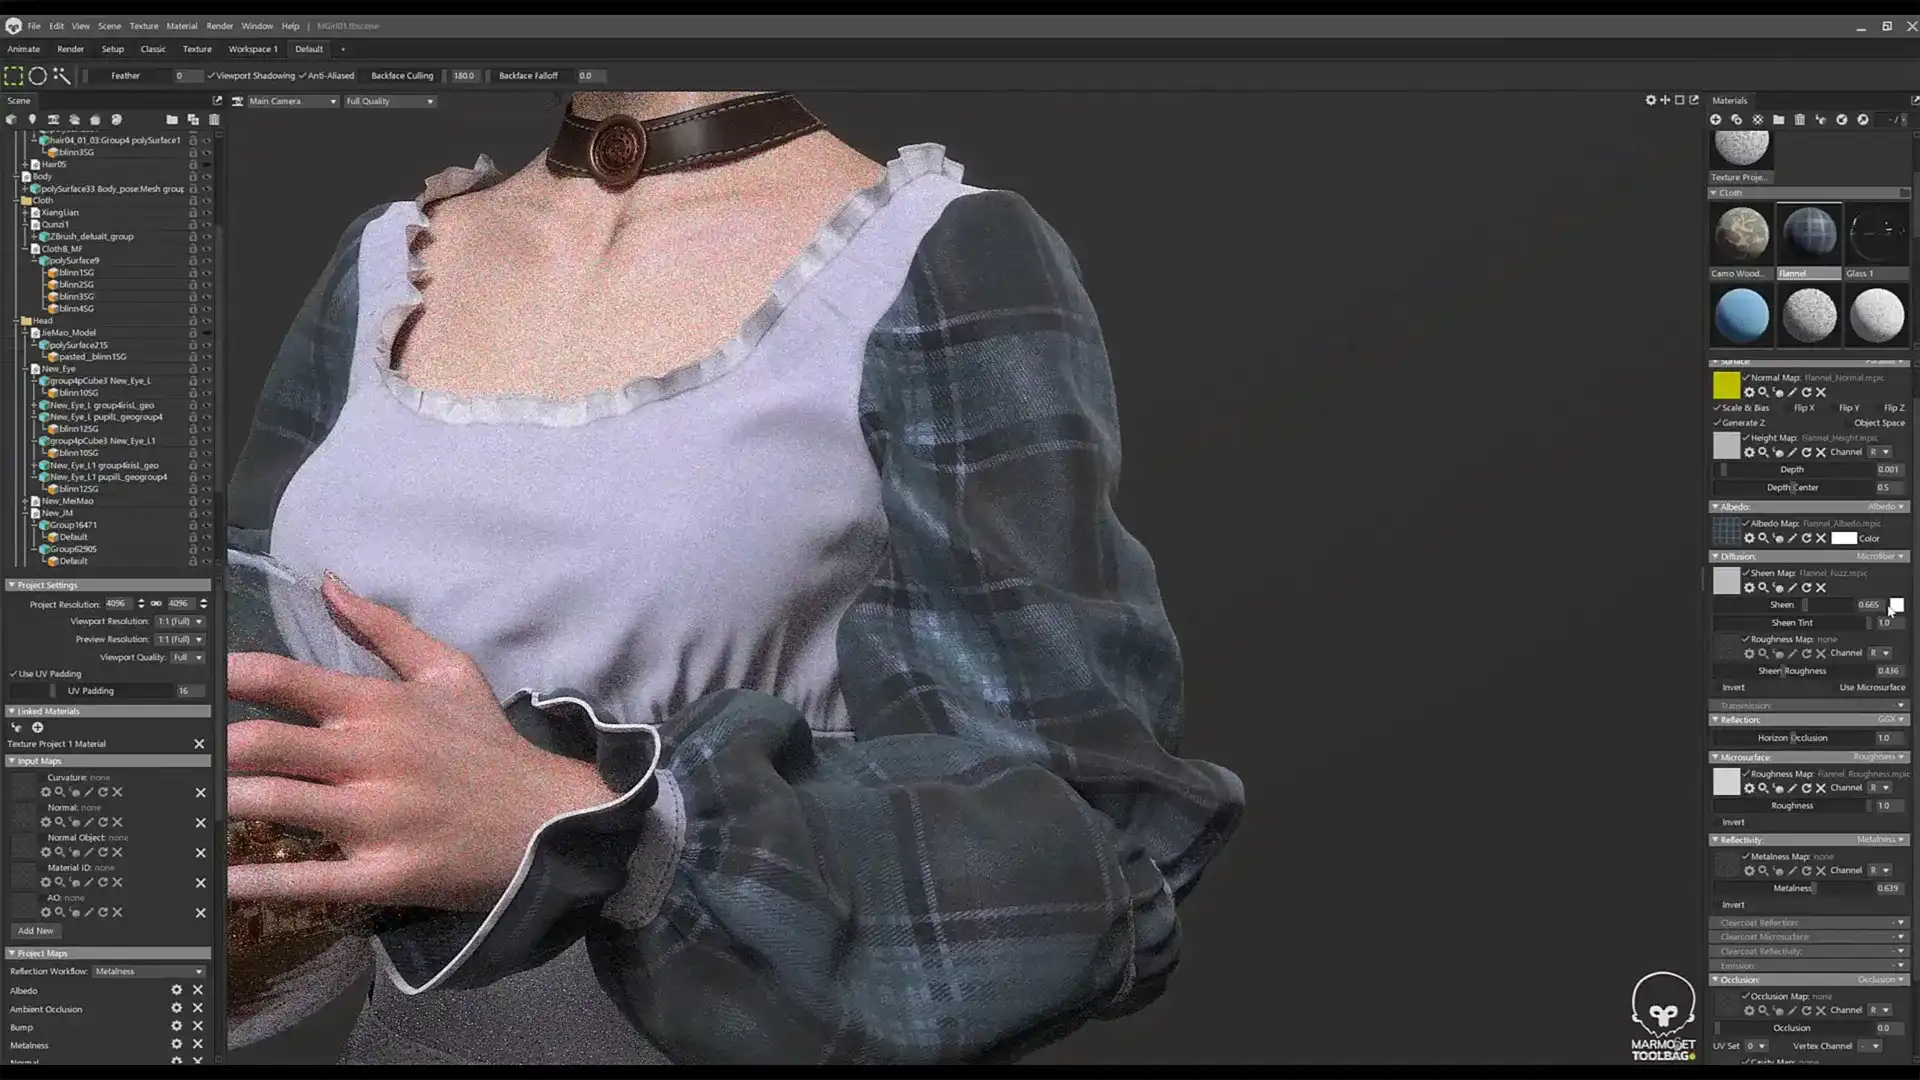Add a new camera in the Scene toolbar
The height and width of the screenshot is (1080, 1920).
click(53, 119)
